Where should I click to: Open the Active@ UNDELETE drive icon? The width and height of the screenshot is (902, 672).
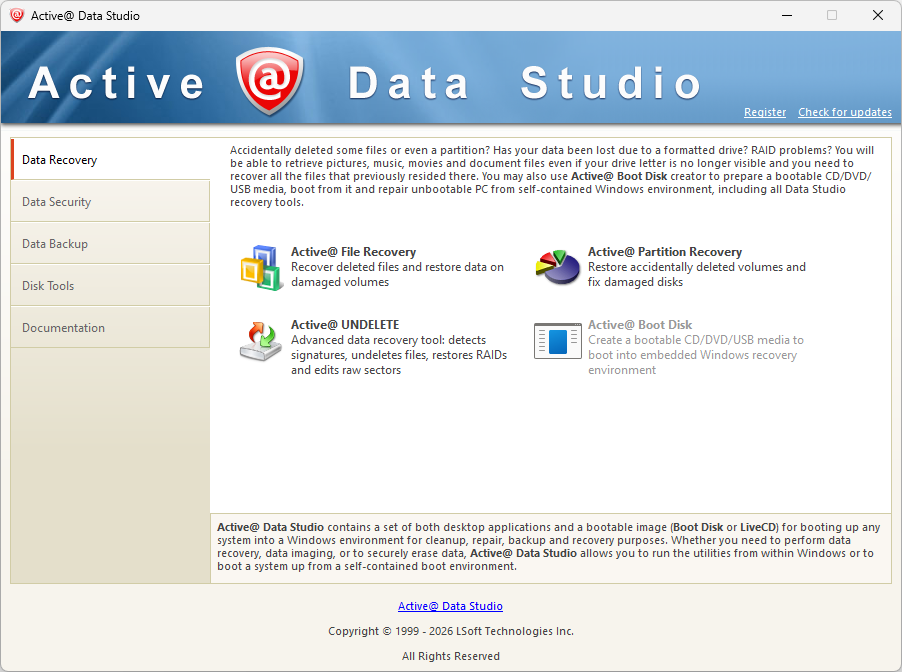[x=261, y=341]
